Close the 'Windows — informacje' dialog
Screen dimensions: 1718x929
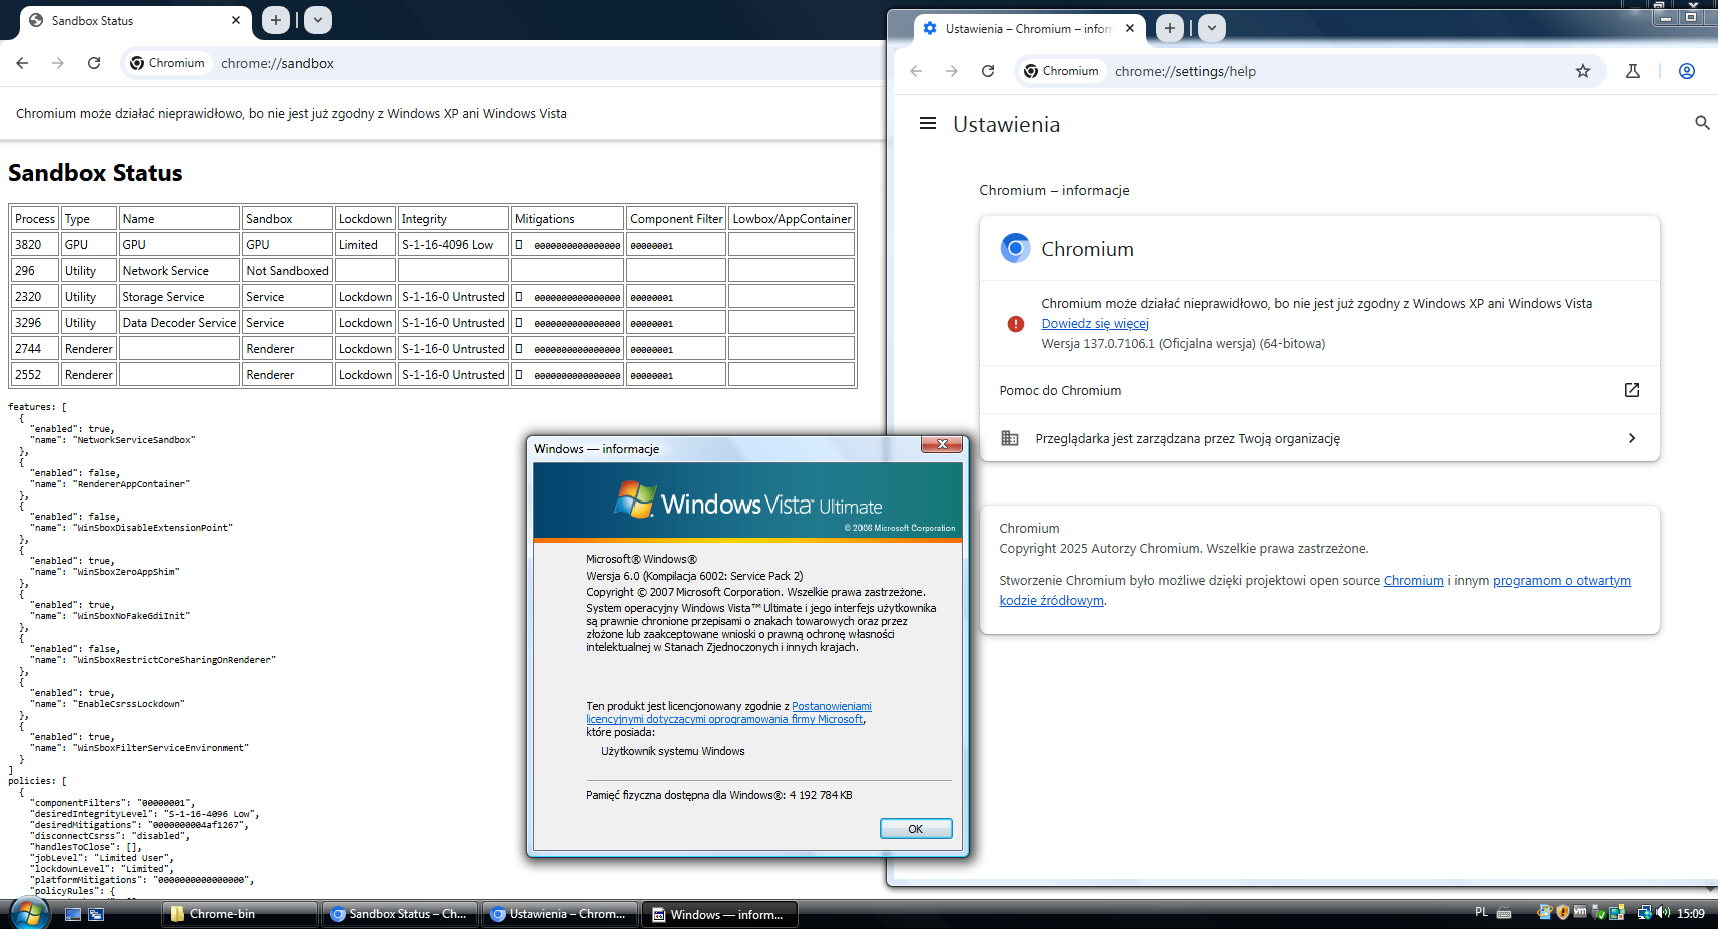click(x=942, y=444)
